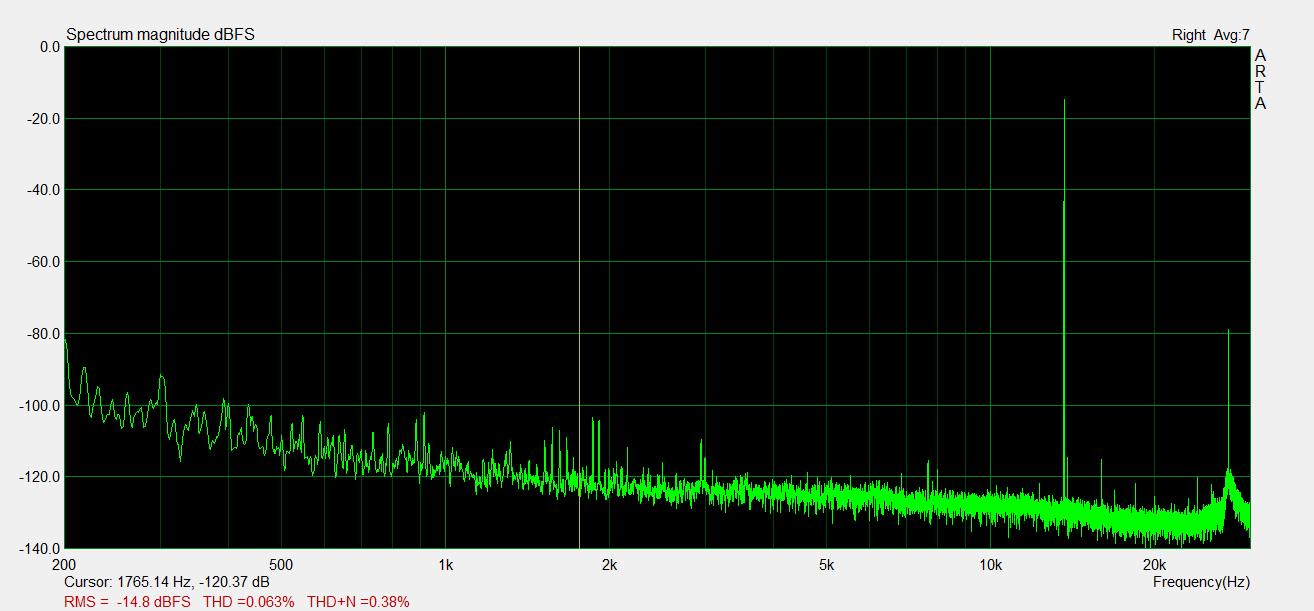This screenshot has width=1314, height=611.
Task: Click the 'THD =0.063%' value
Action: click(249, 602)
